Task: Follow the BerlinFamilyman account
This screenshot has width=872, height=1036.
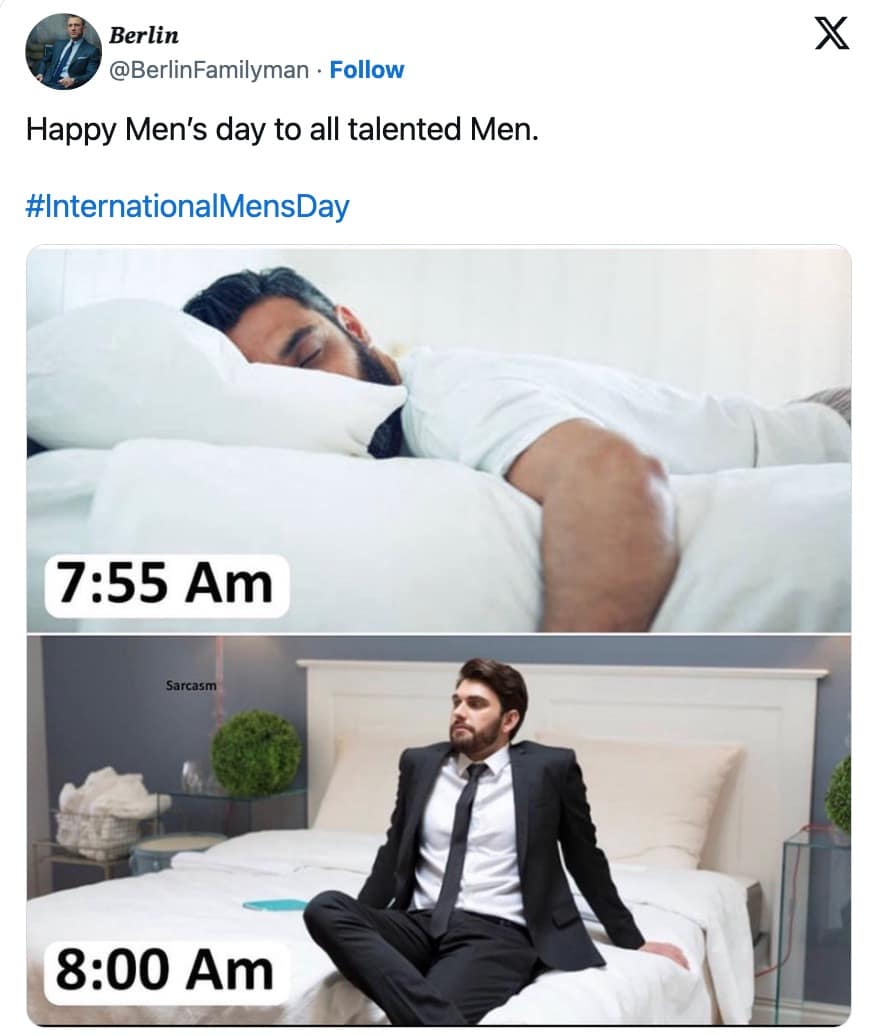Action: [x=367, y=69]
